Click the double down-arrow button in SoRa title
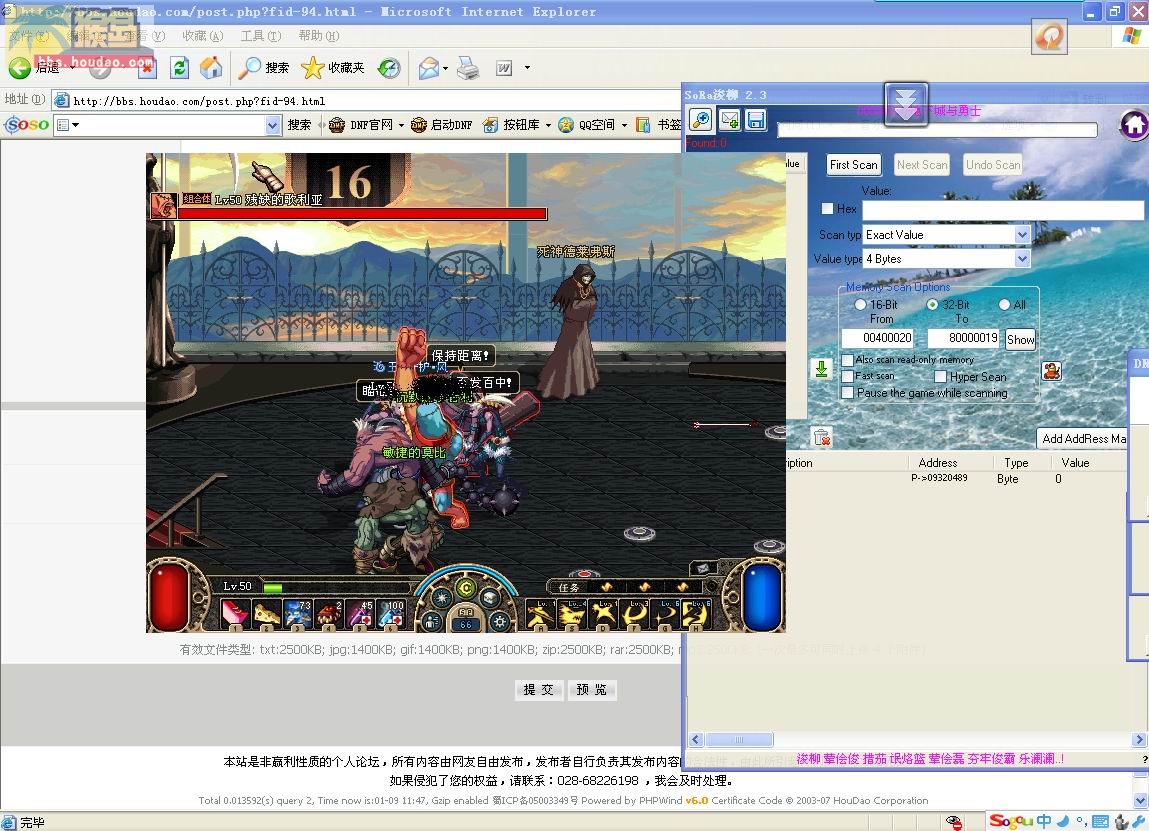 [906, 104]
